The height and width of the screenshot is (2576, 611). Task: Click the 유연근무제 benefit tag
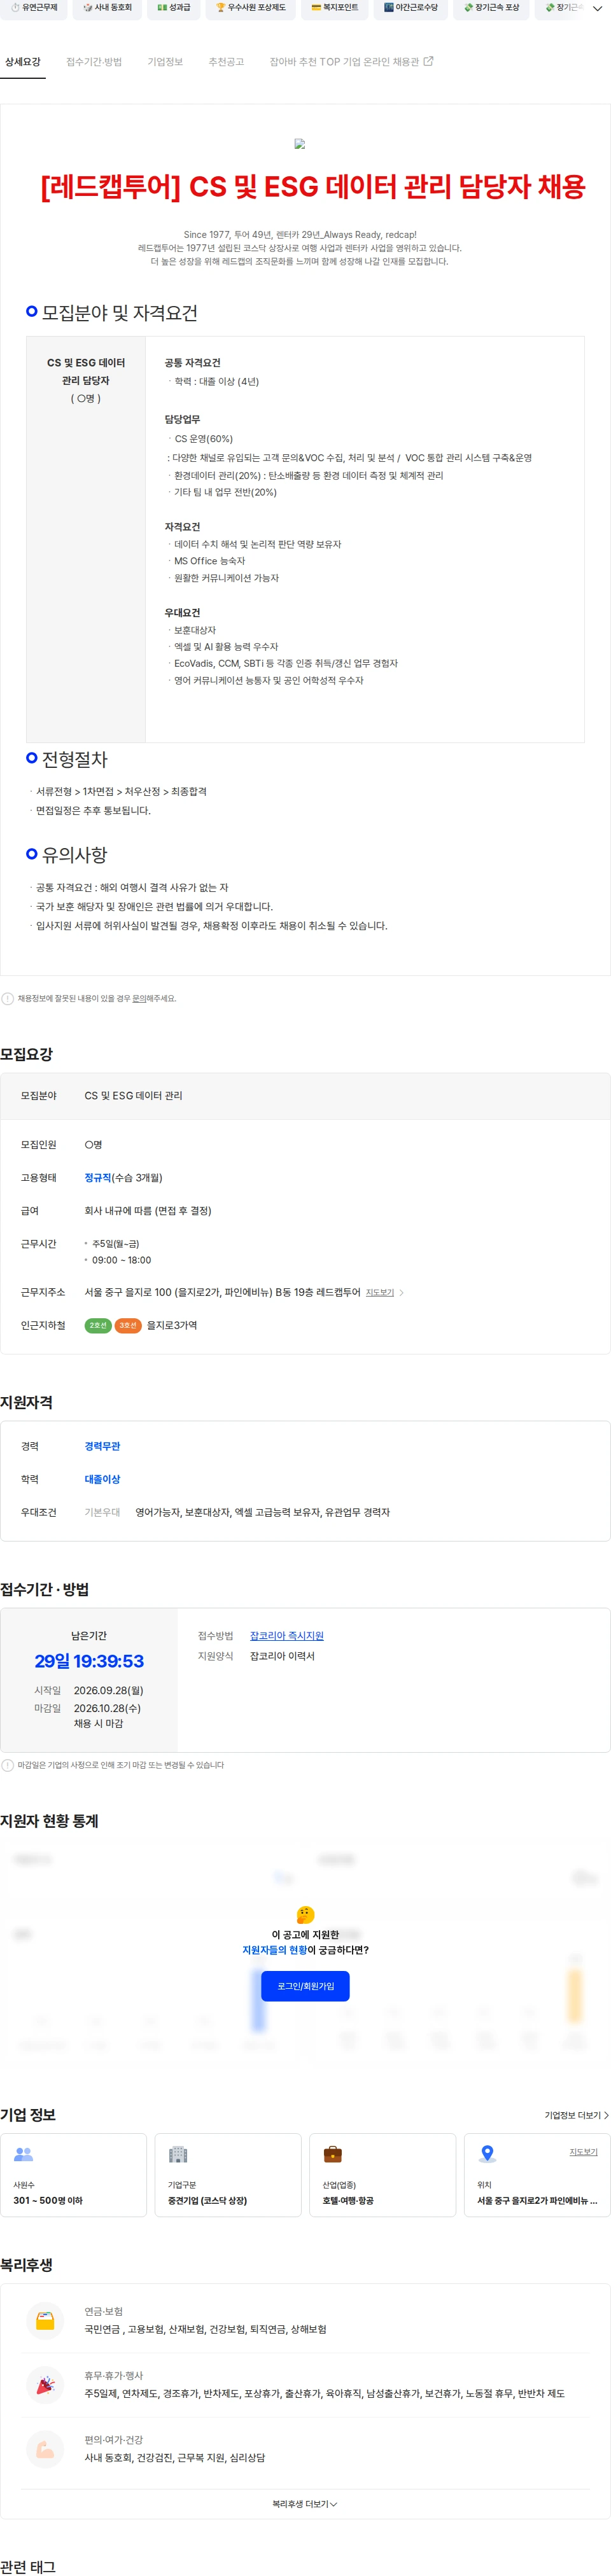[x=35, y=8]
